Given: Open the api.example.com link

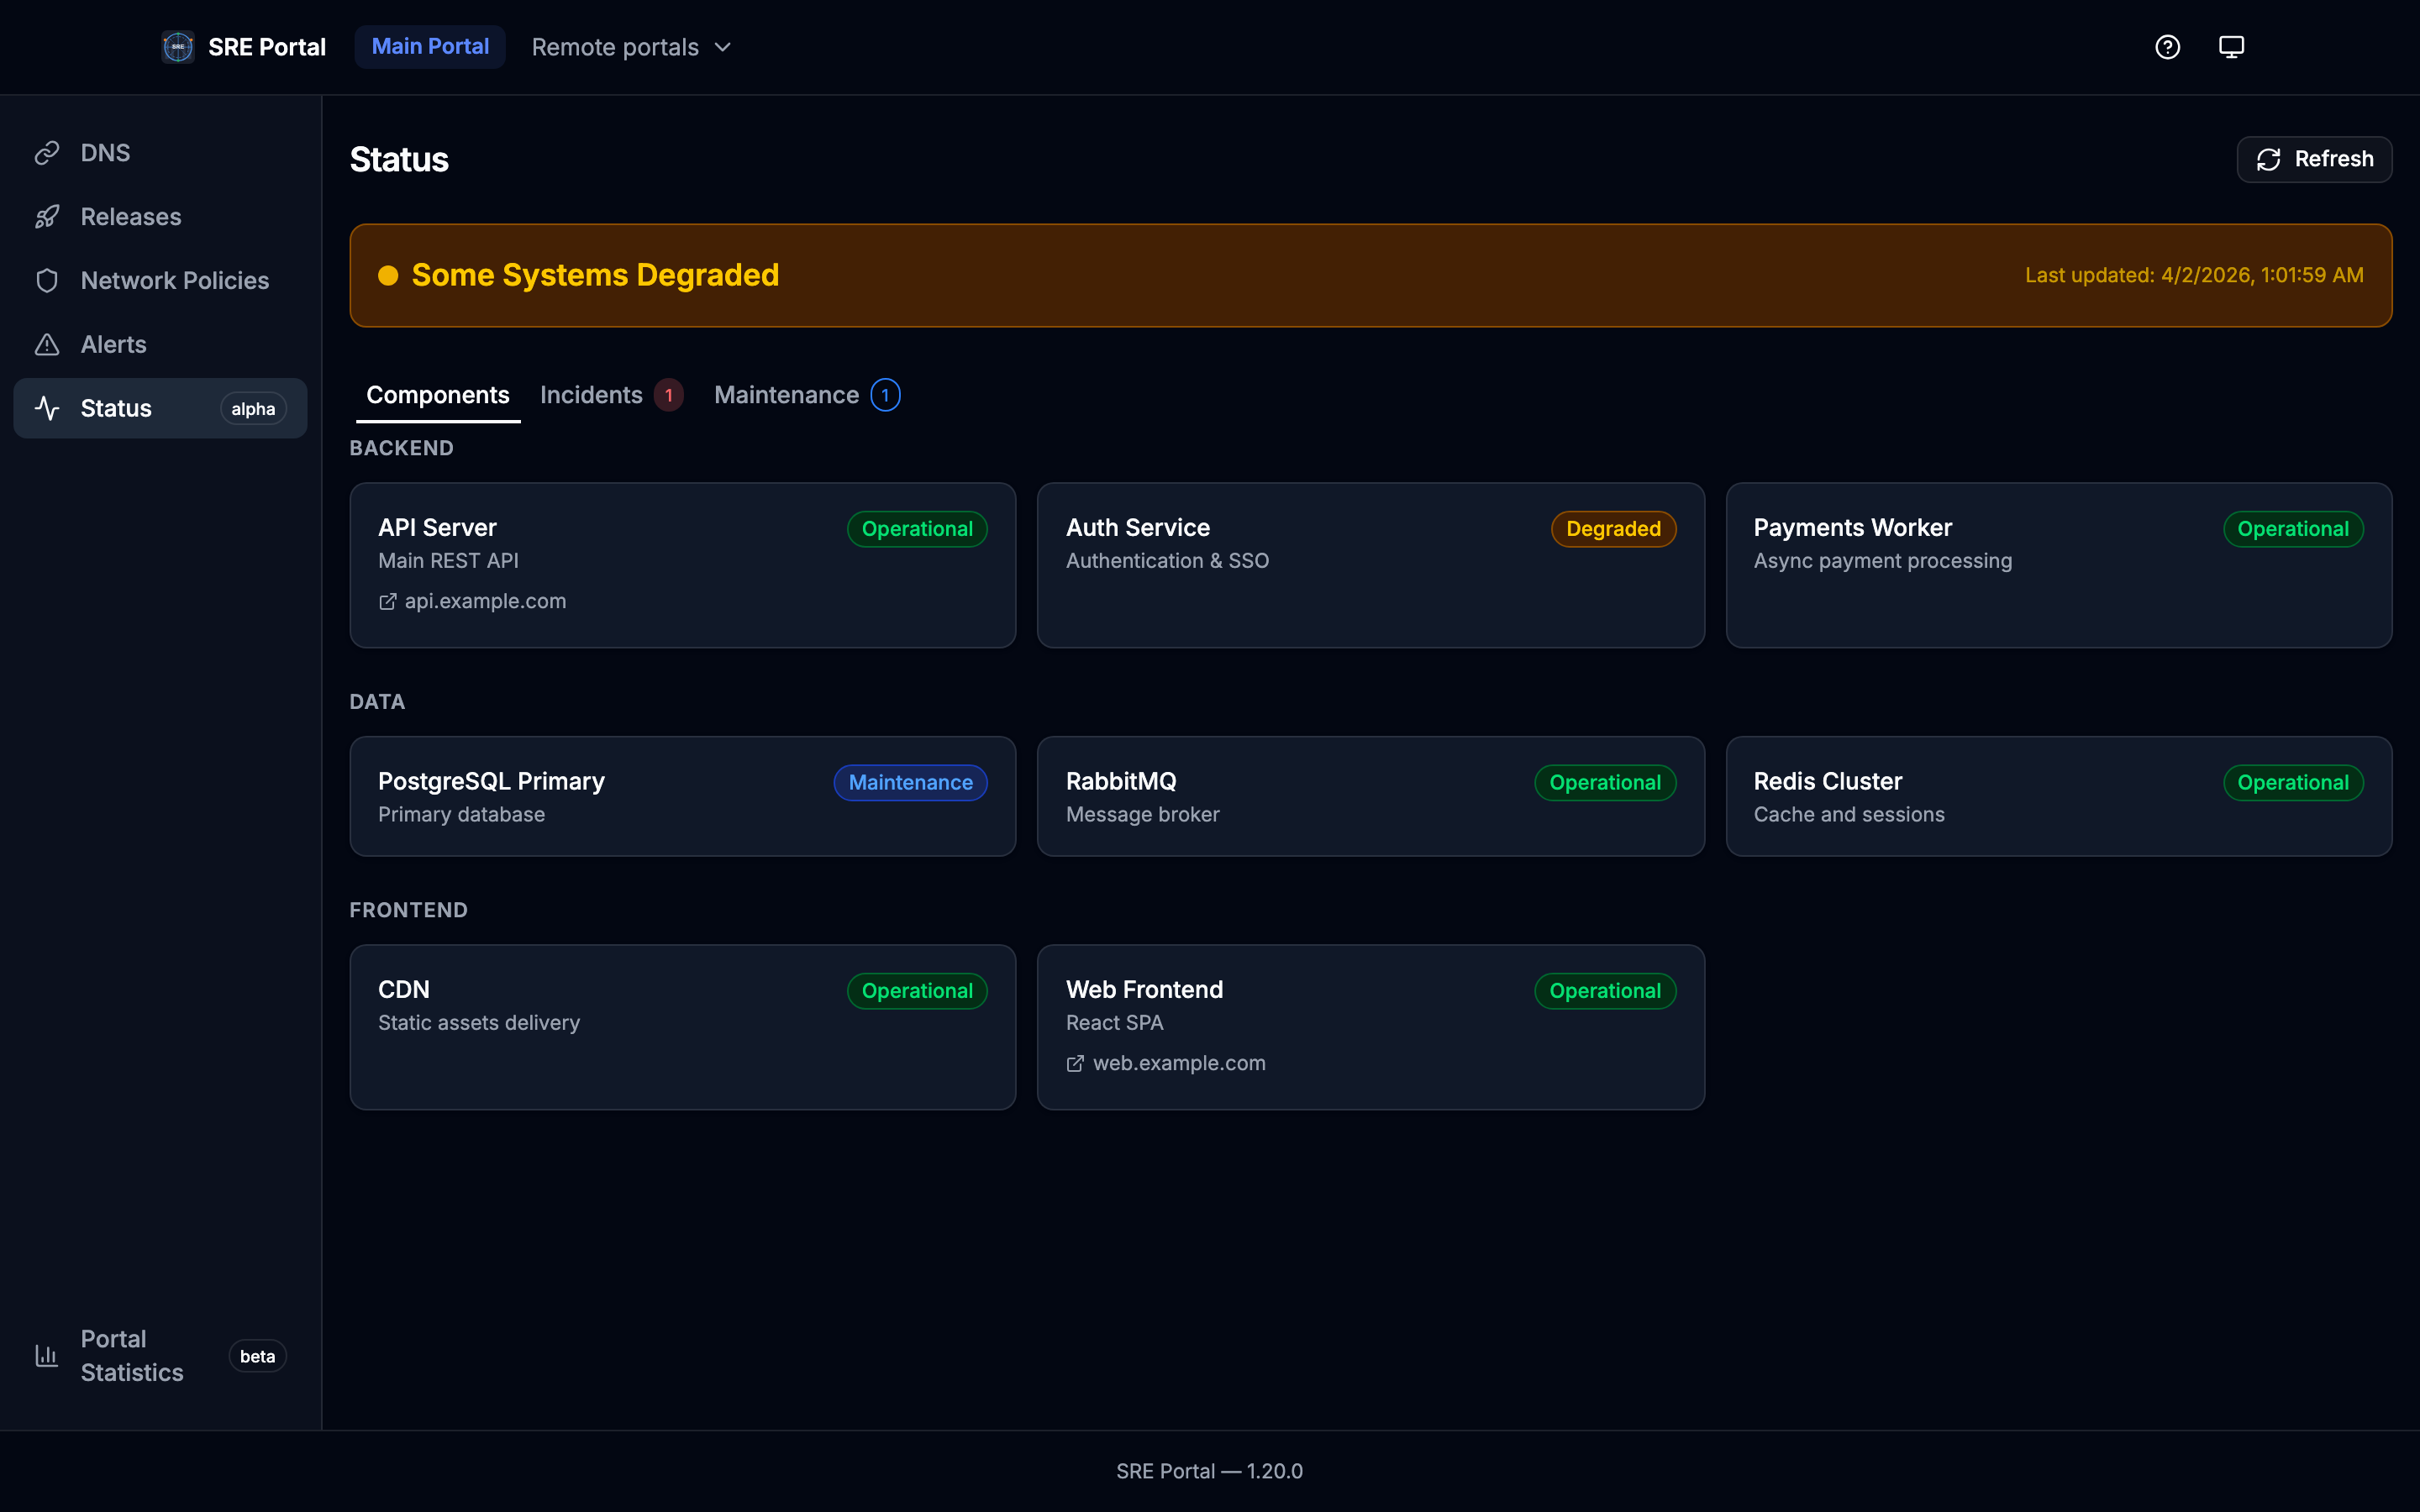Looking at the screenshot, I should 485,601.
